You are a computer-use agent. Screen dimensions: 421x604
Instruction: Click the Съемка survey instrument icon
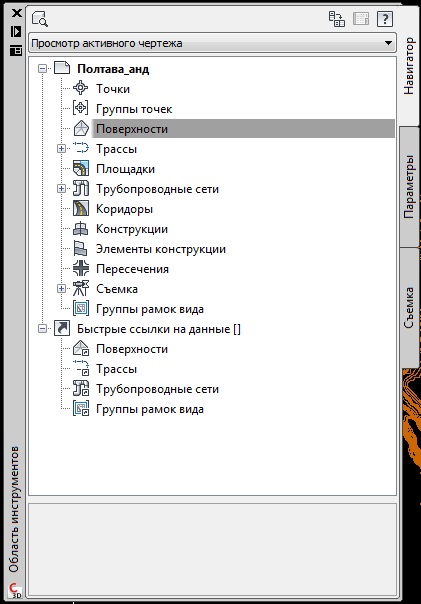point(81,288)
